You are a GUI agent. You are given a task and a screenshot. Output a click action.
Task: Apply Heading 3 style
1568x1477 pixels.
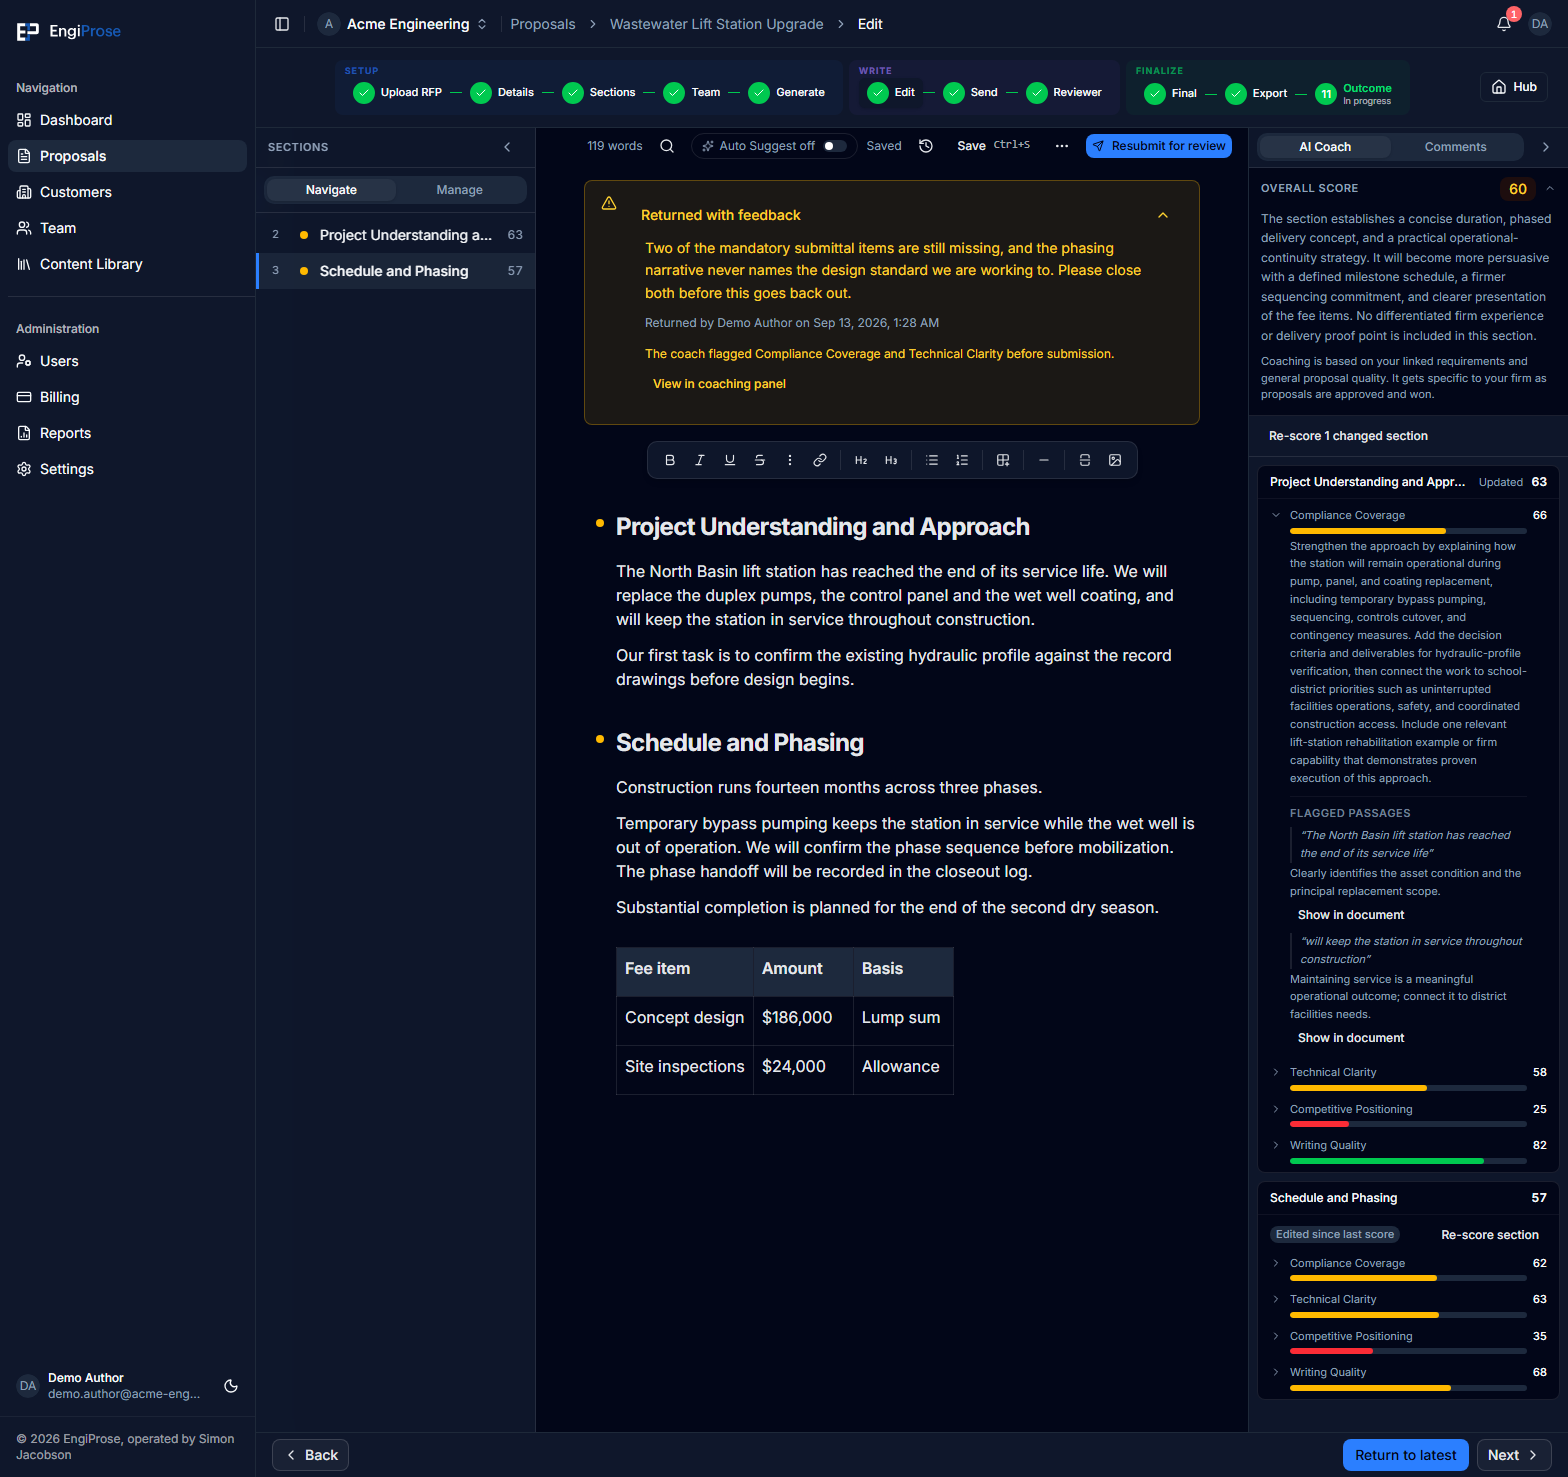coord(891,460)
